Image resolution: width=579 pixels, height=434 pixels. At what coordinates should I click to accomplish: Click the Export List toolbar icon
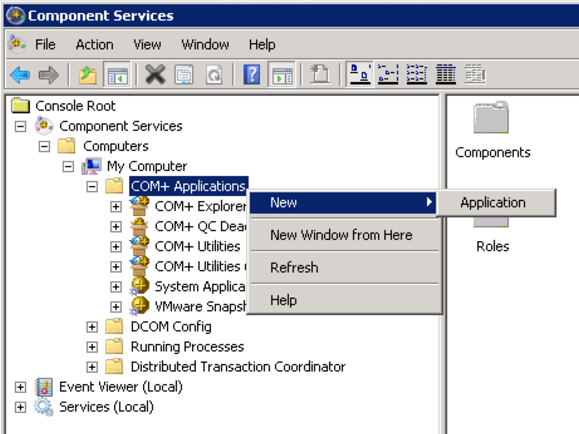coord(320,75)
